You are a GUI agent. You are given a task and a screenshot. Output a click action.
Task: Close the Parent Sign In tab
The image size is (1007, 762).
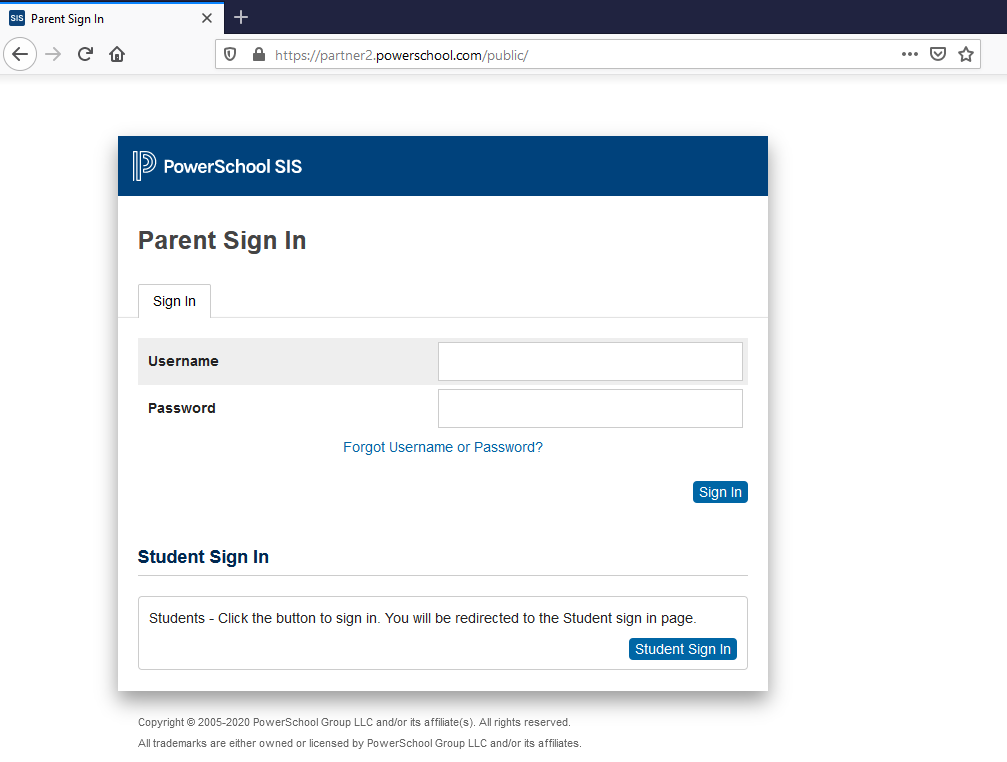(x=207, y=18)
